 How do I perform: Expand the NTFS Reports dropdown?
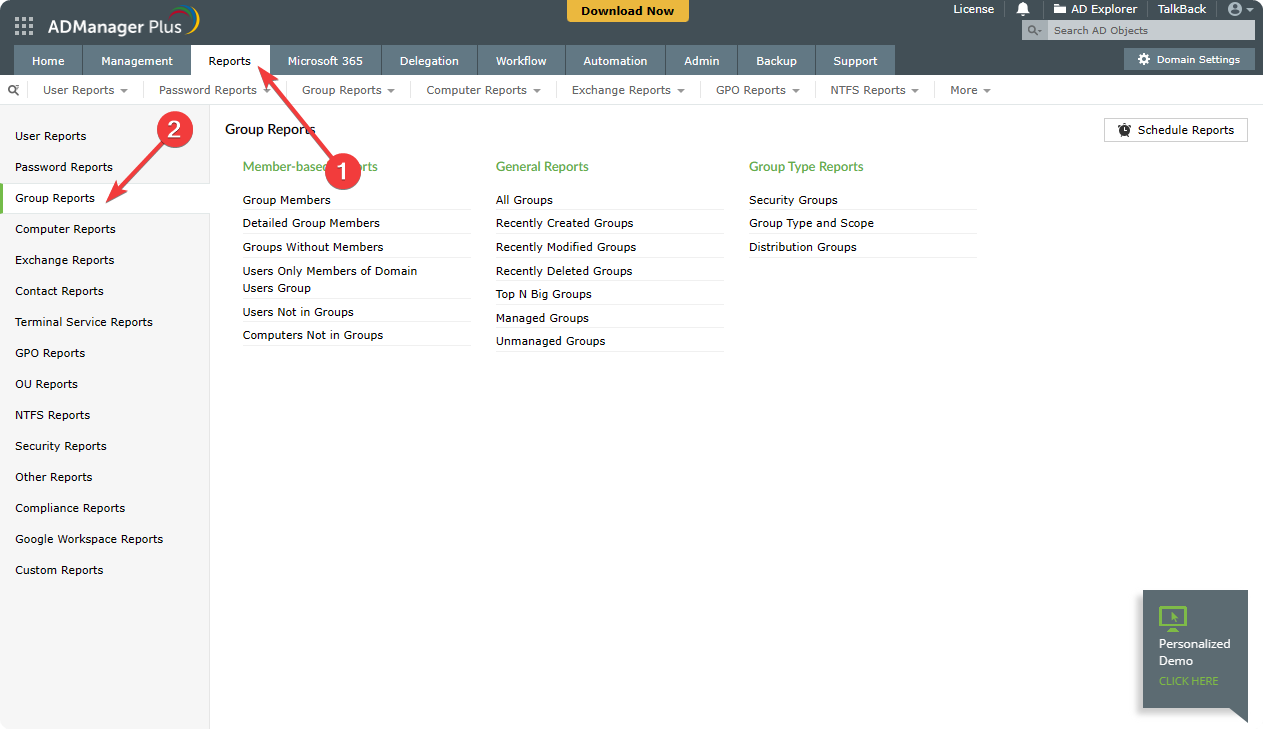[874, 89]
